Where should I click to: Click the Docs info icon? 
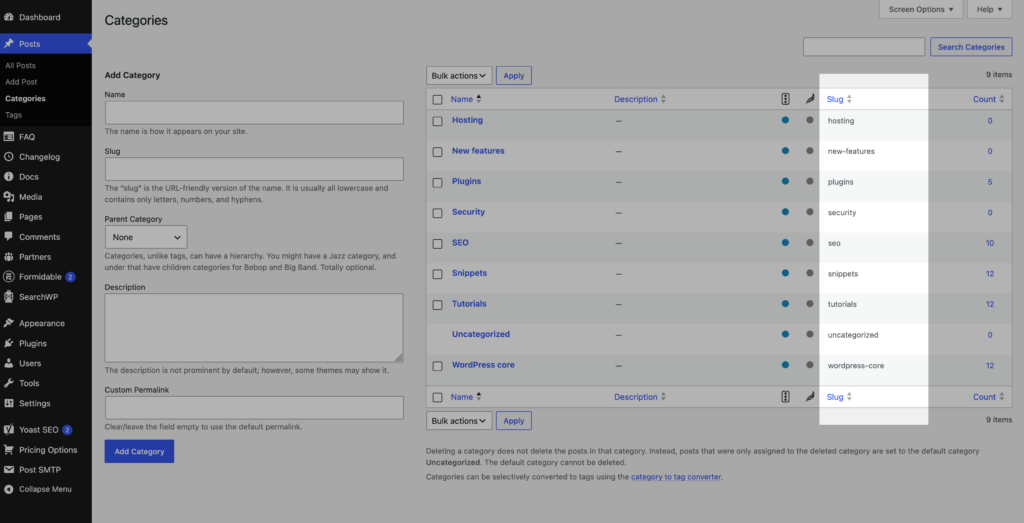pos(9,177)
